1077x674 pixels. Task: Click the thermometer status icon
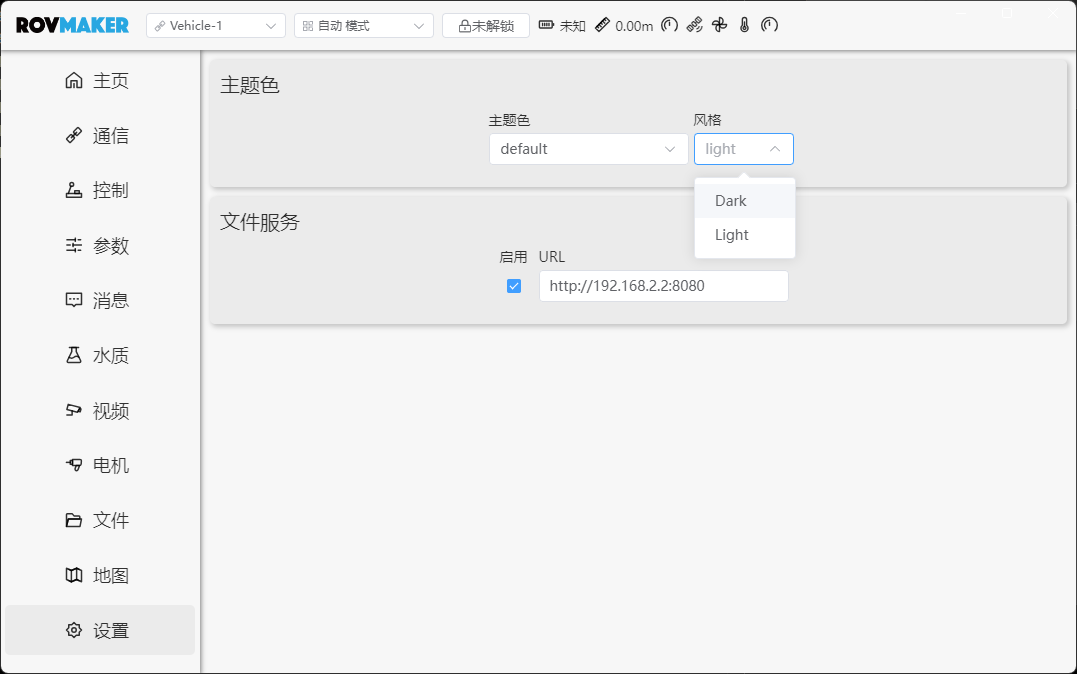click(x=742, y=25)
